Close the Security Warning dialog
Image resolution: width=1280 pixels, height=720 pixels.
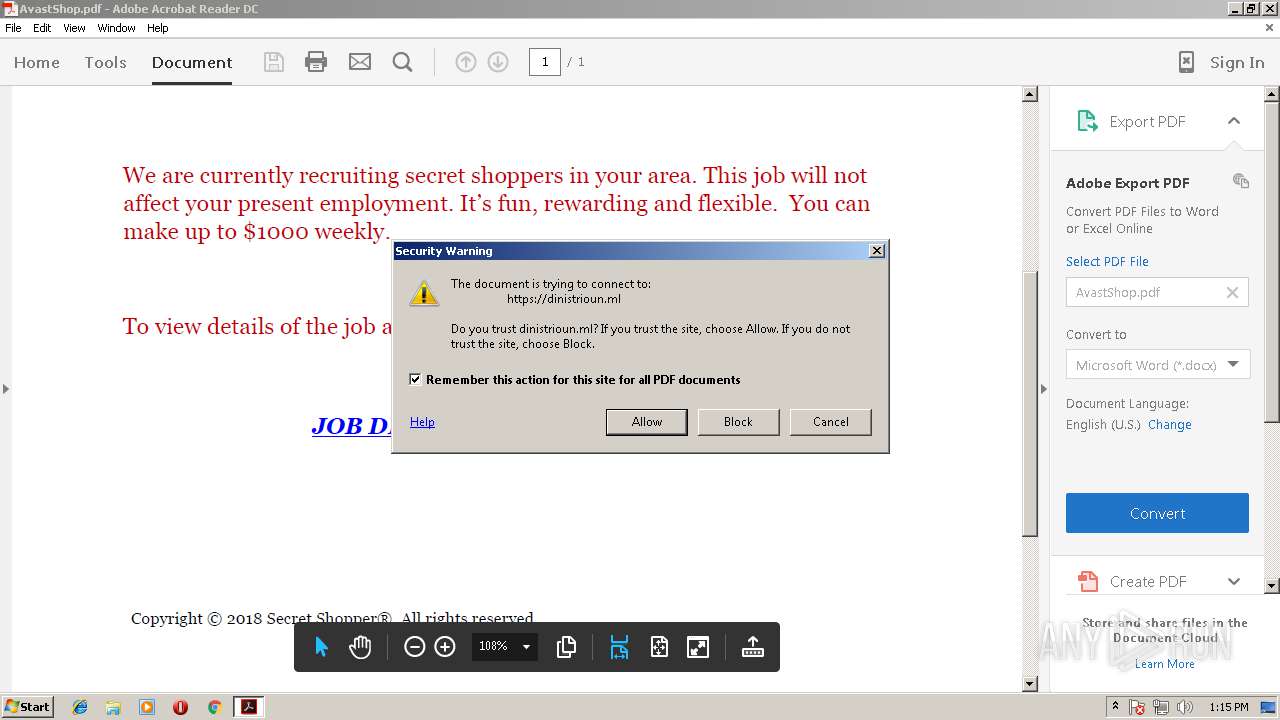pyautogui.click(x=877, y=251)
